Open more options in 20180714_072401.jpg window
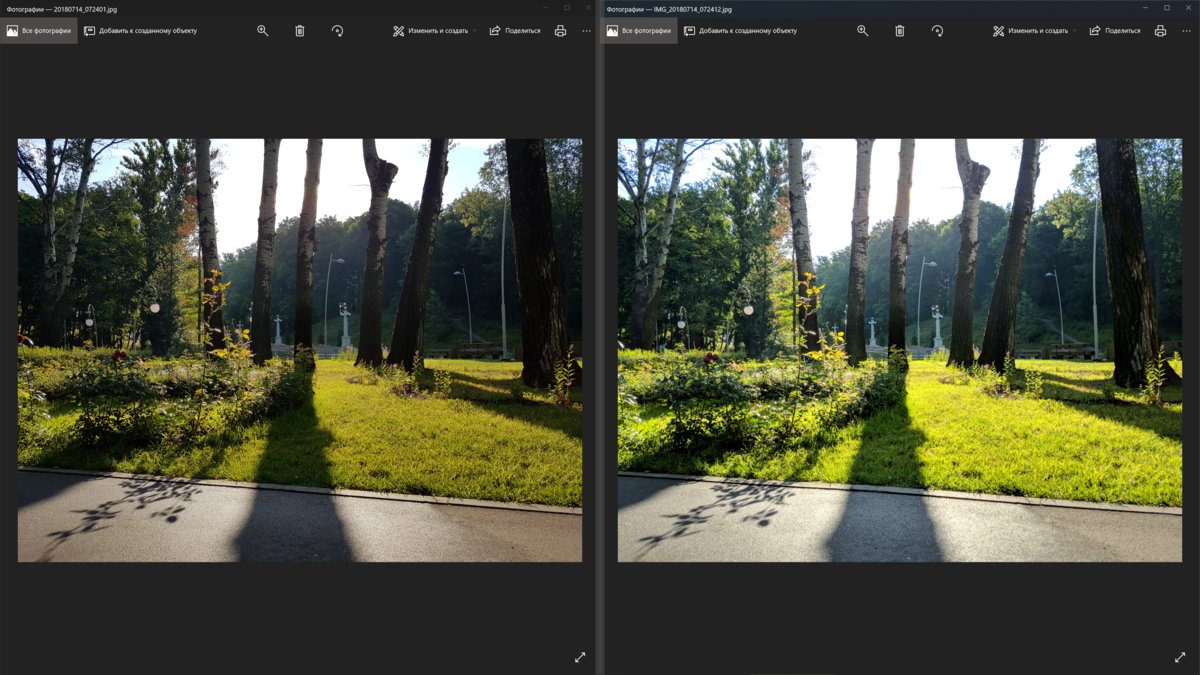Image resolution: width=1200 pixels, height=675 pixels. tap(586, 31)
